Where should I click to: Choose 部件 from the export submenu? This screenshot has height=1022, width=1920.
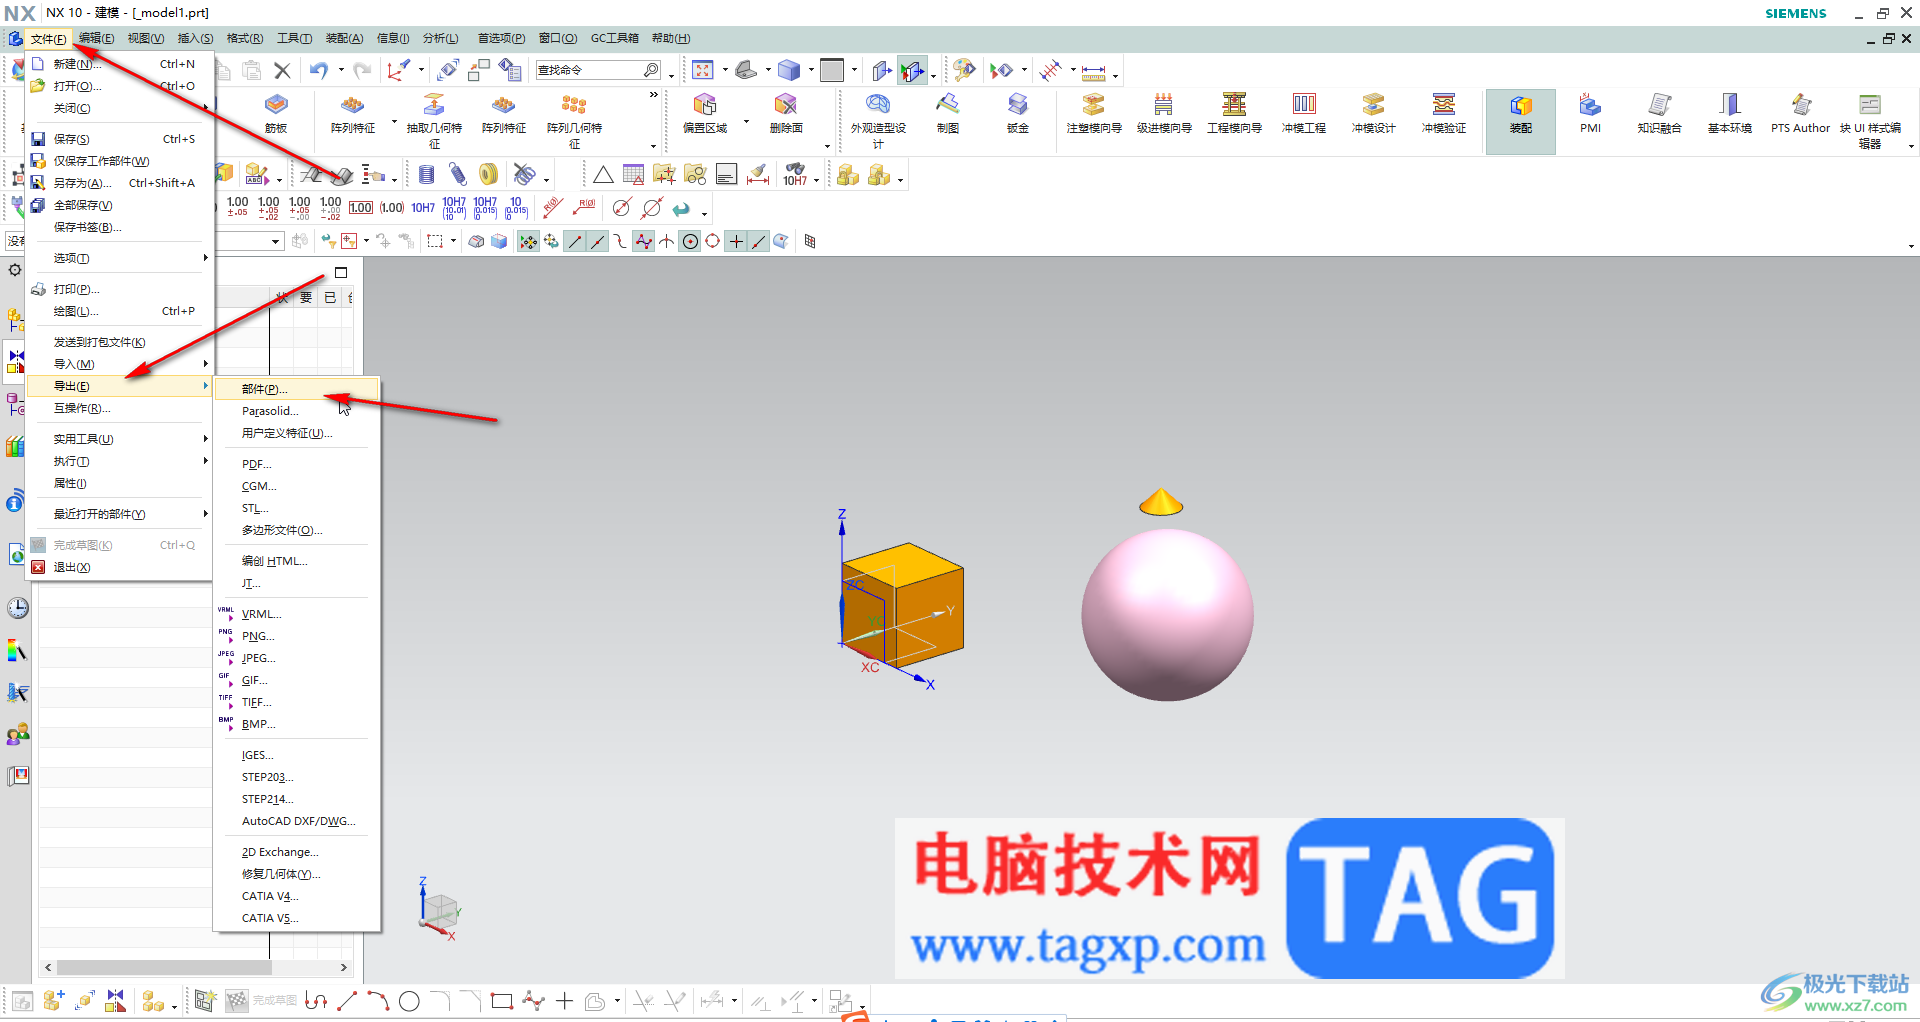click(297, 389)
